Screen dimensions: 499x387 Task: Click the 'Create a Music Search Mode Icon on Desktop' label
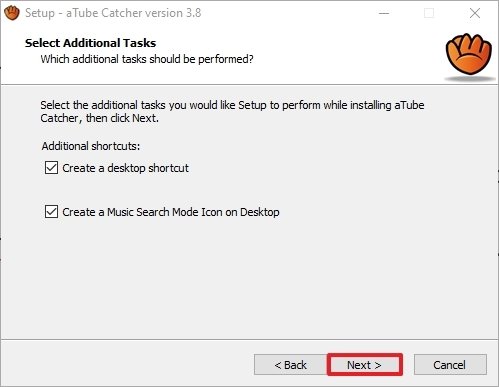(171, 212)
